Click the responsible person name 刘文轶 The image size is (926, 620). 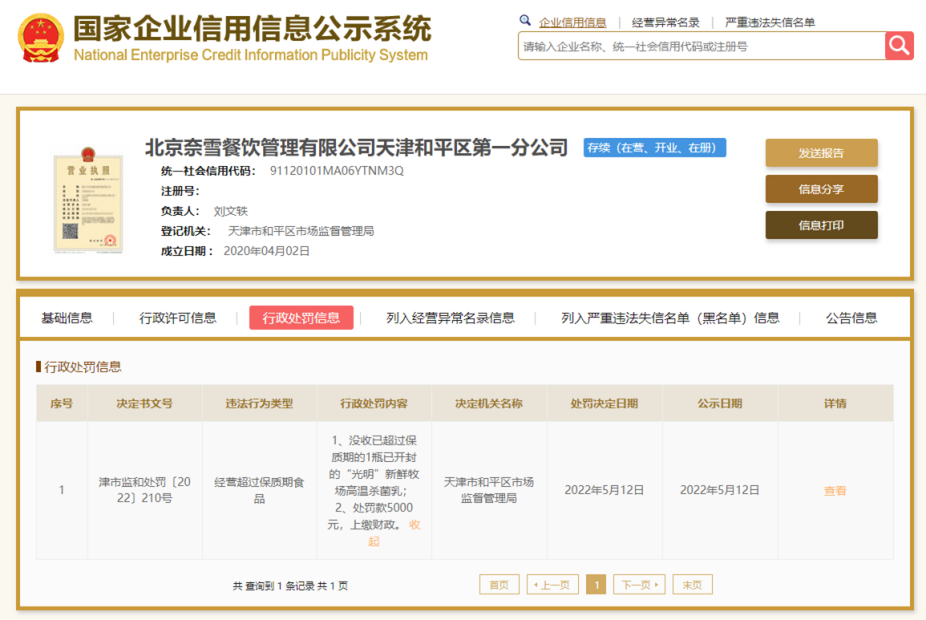tap(230, 211)
